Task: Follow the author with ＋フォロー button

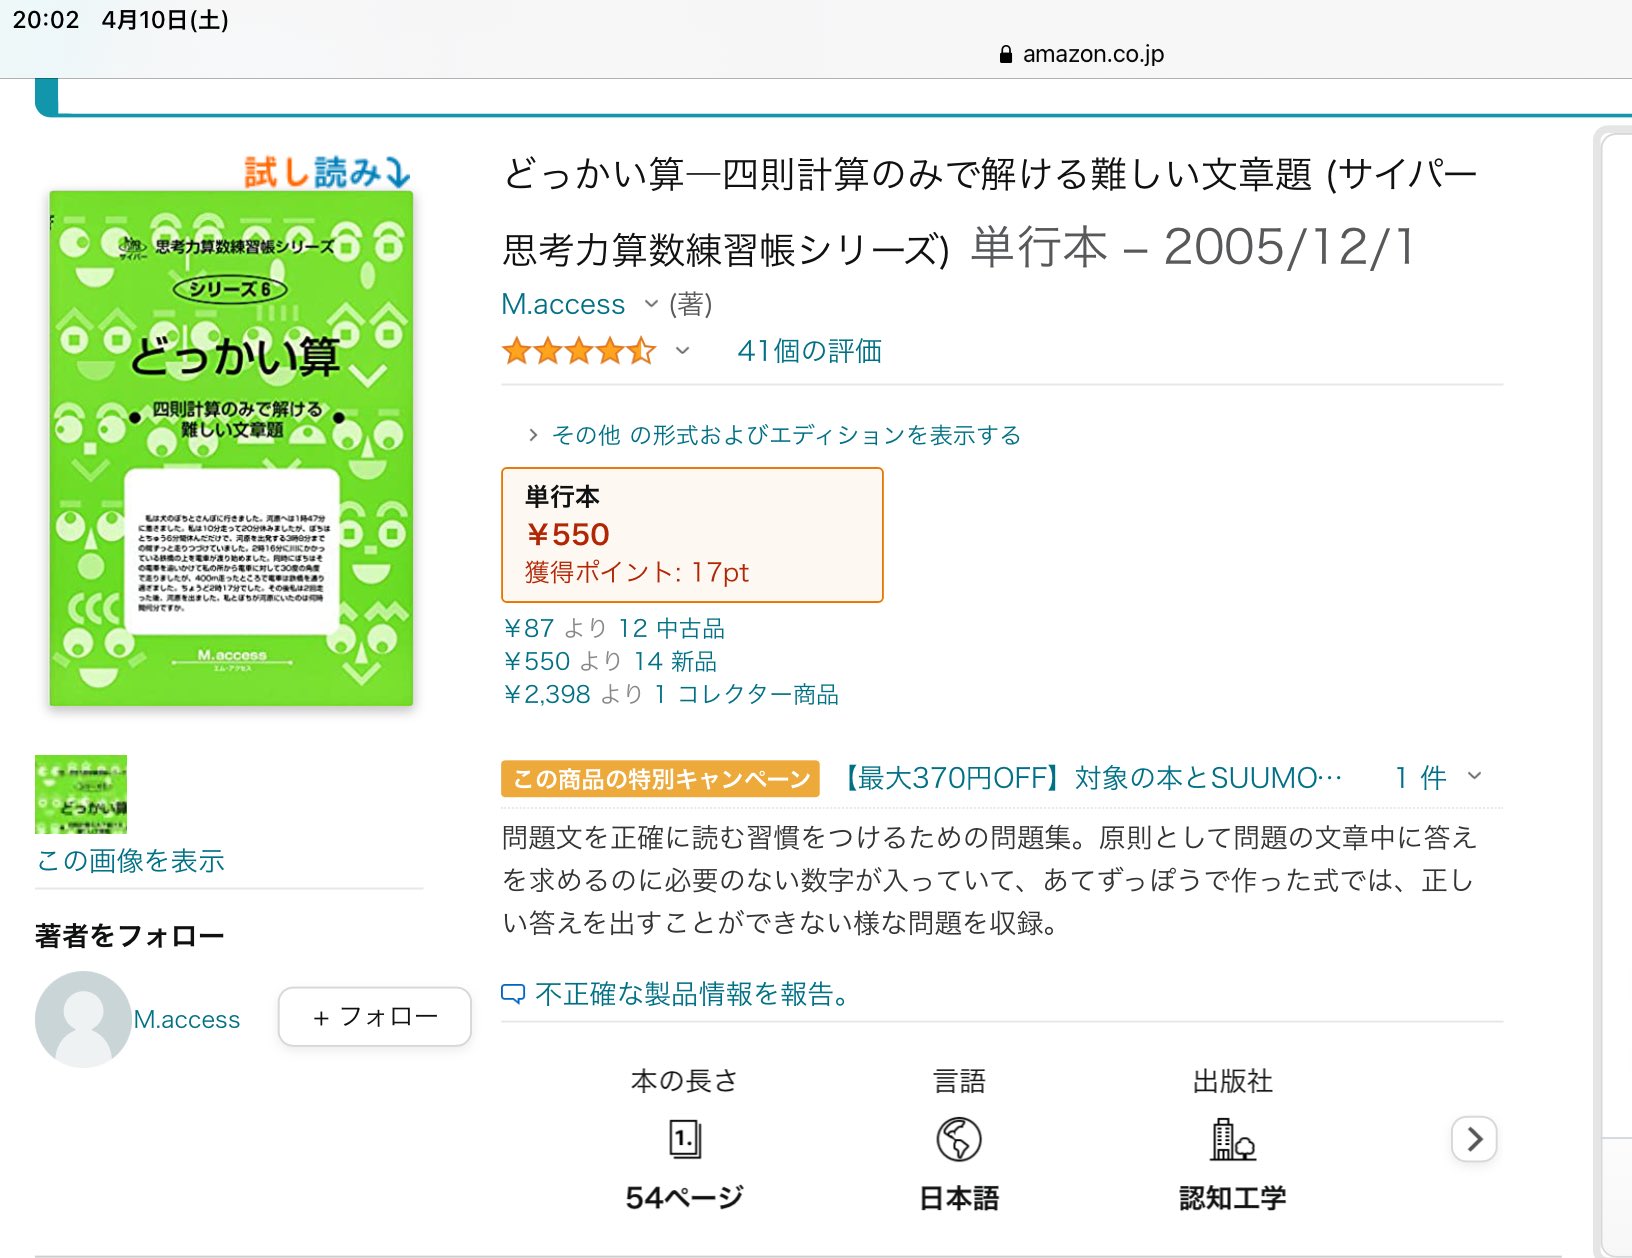Action: [x=375, y=1017]
